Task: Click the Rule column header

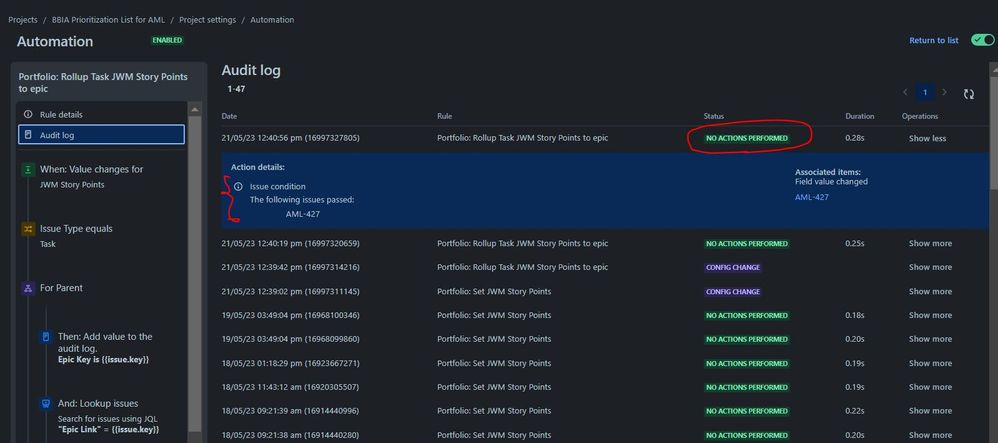Action: click(444, 116)
